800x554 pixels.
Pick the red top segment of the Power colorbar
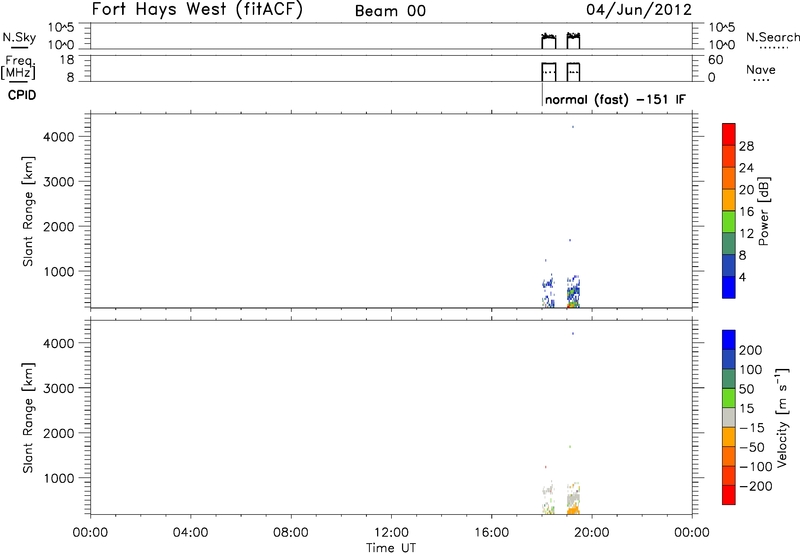pos(729,134)
